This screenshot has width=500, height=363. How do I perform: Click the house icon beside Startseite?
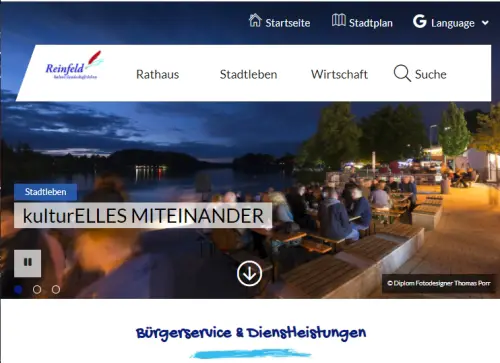255,20
